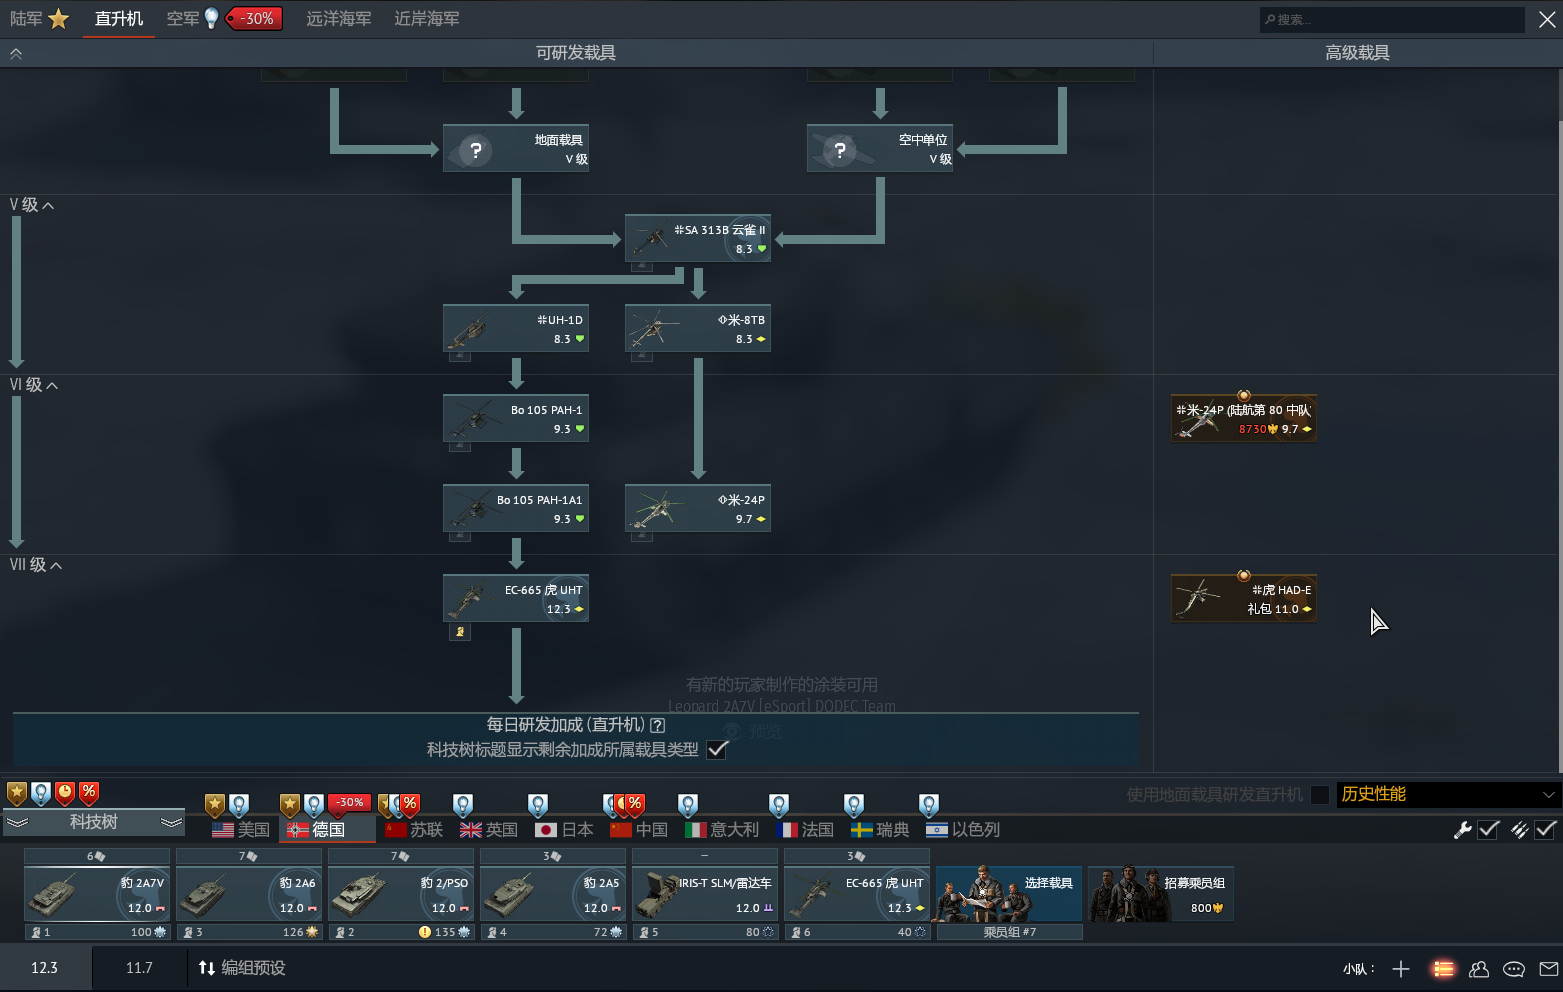
Task: Select the premium 虎 HAD-E card
Action: point(1244,598)
